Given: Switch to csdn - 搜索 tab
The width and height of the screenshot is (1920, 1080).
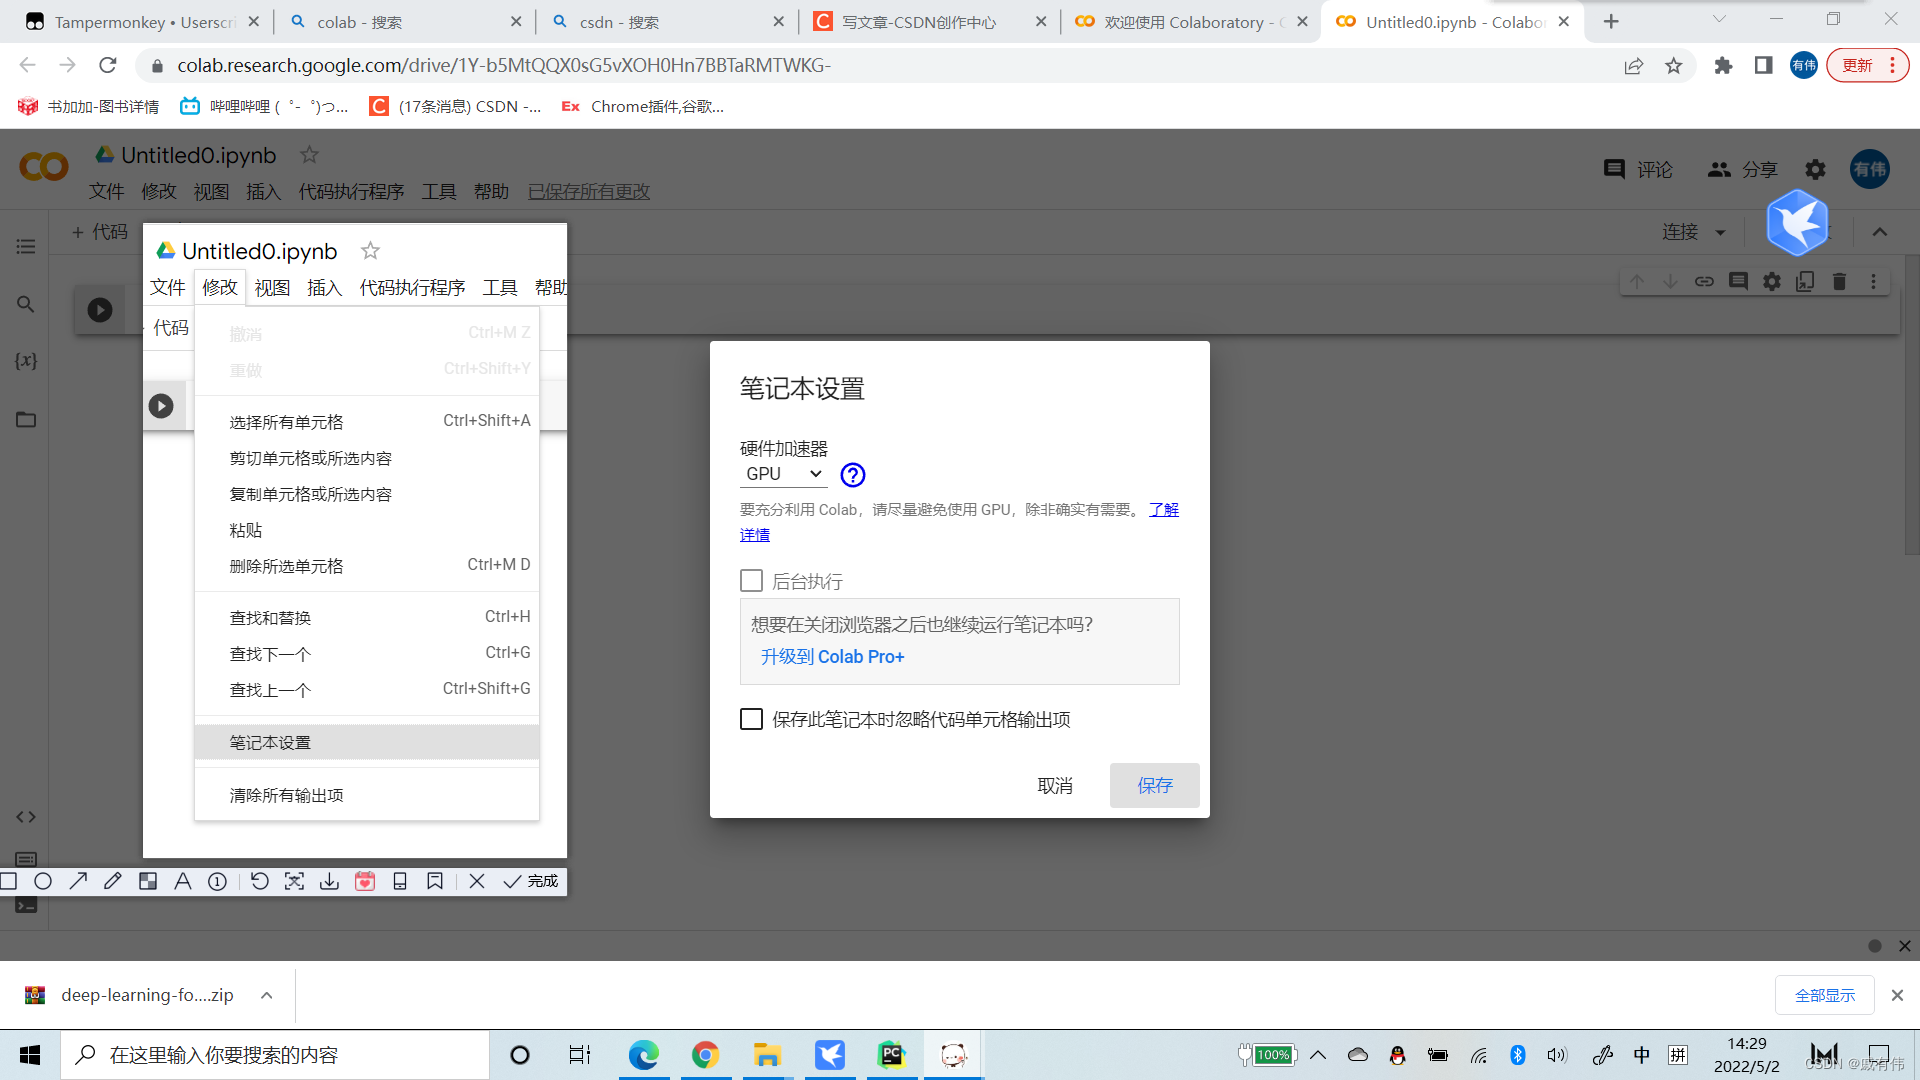Looking at the screenshot, I should pos(667,22).
